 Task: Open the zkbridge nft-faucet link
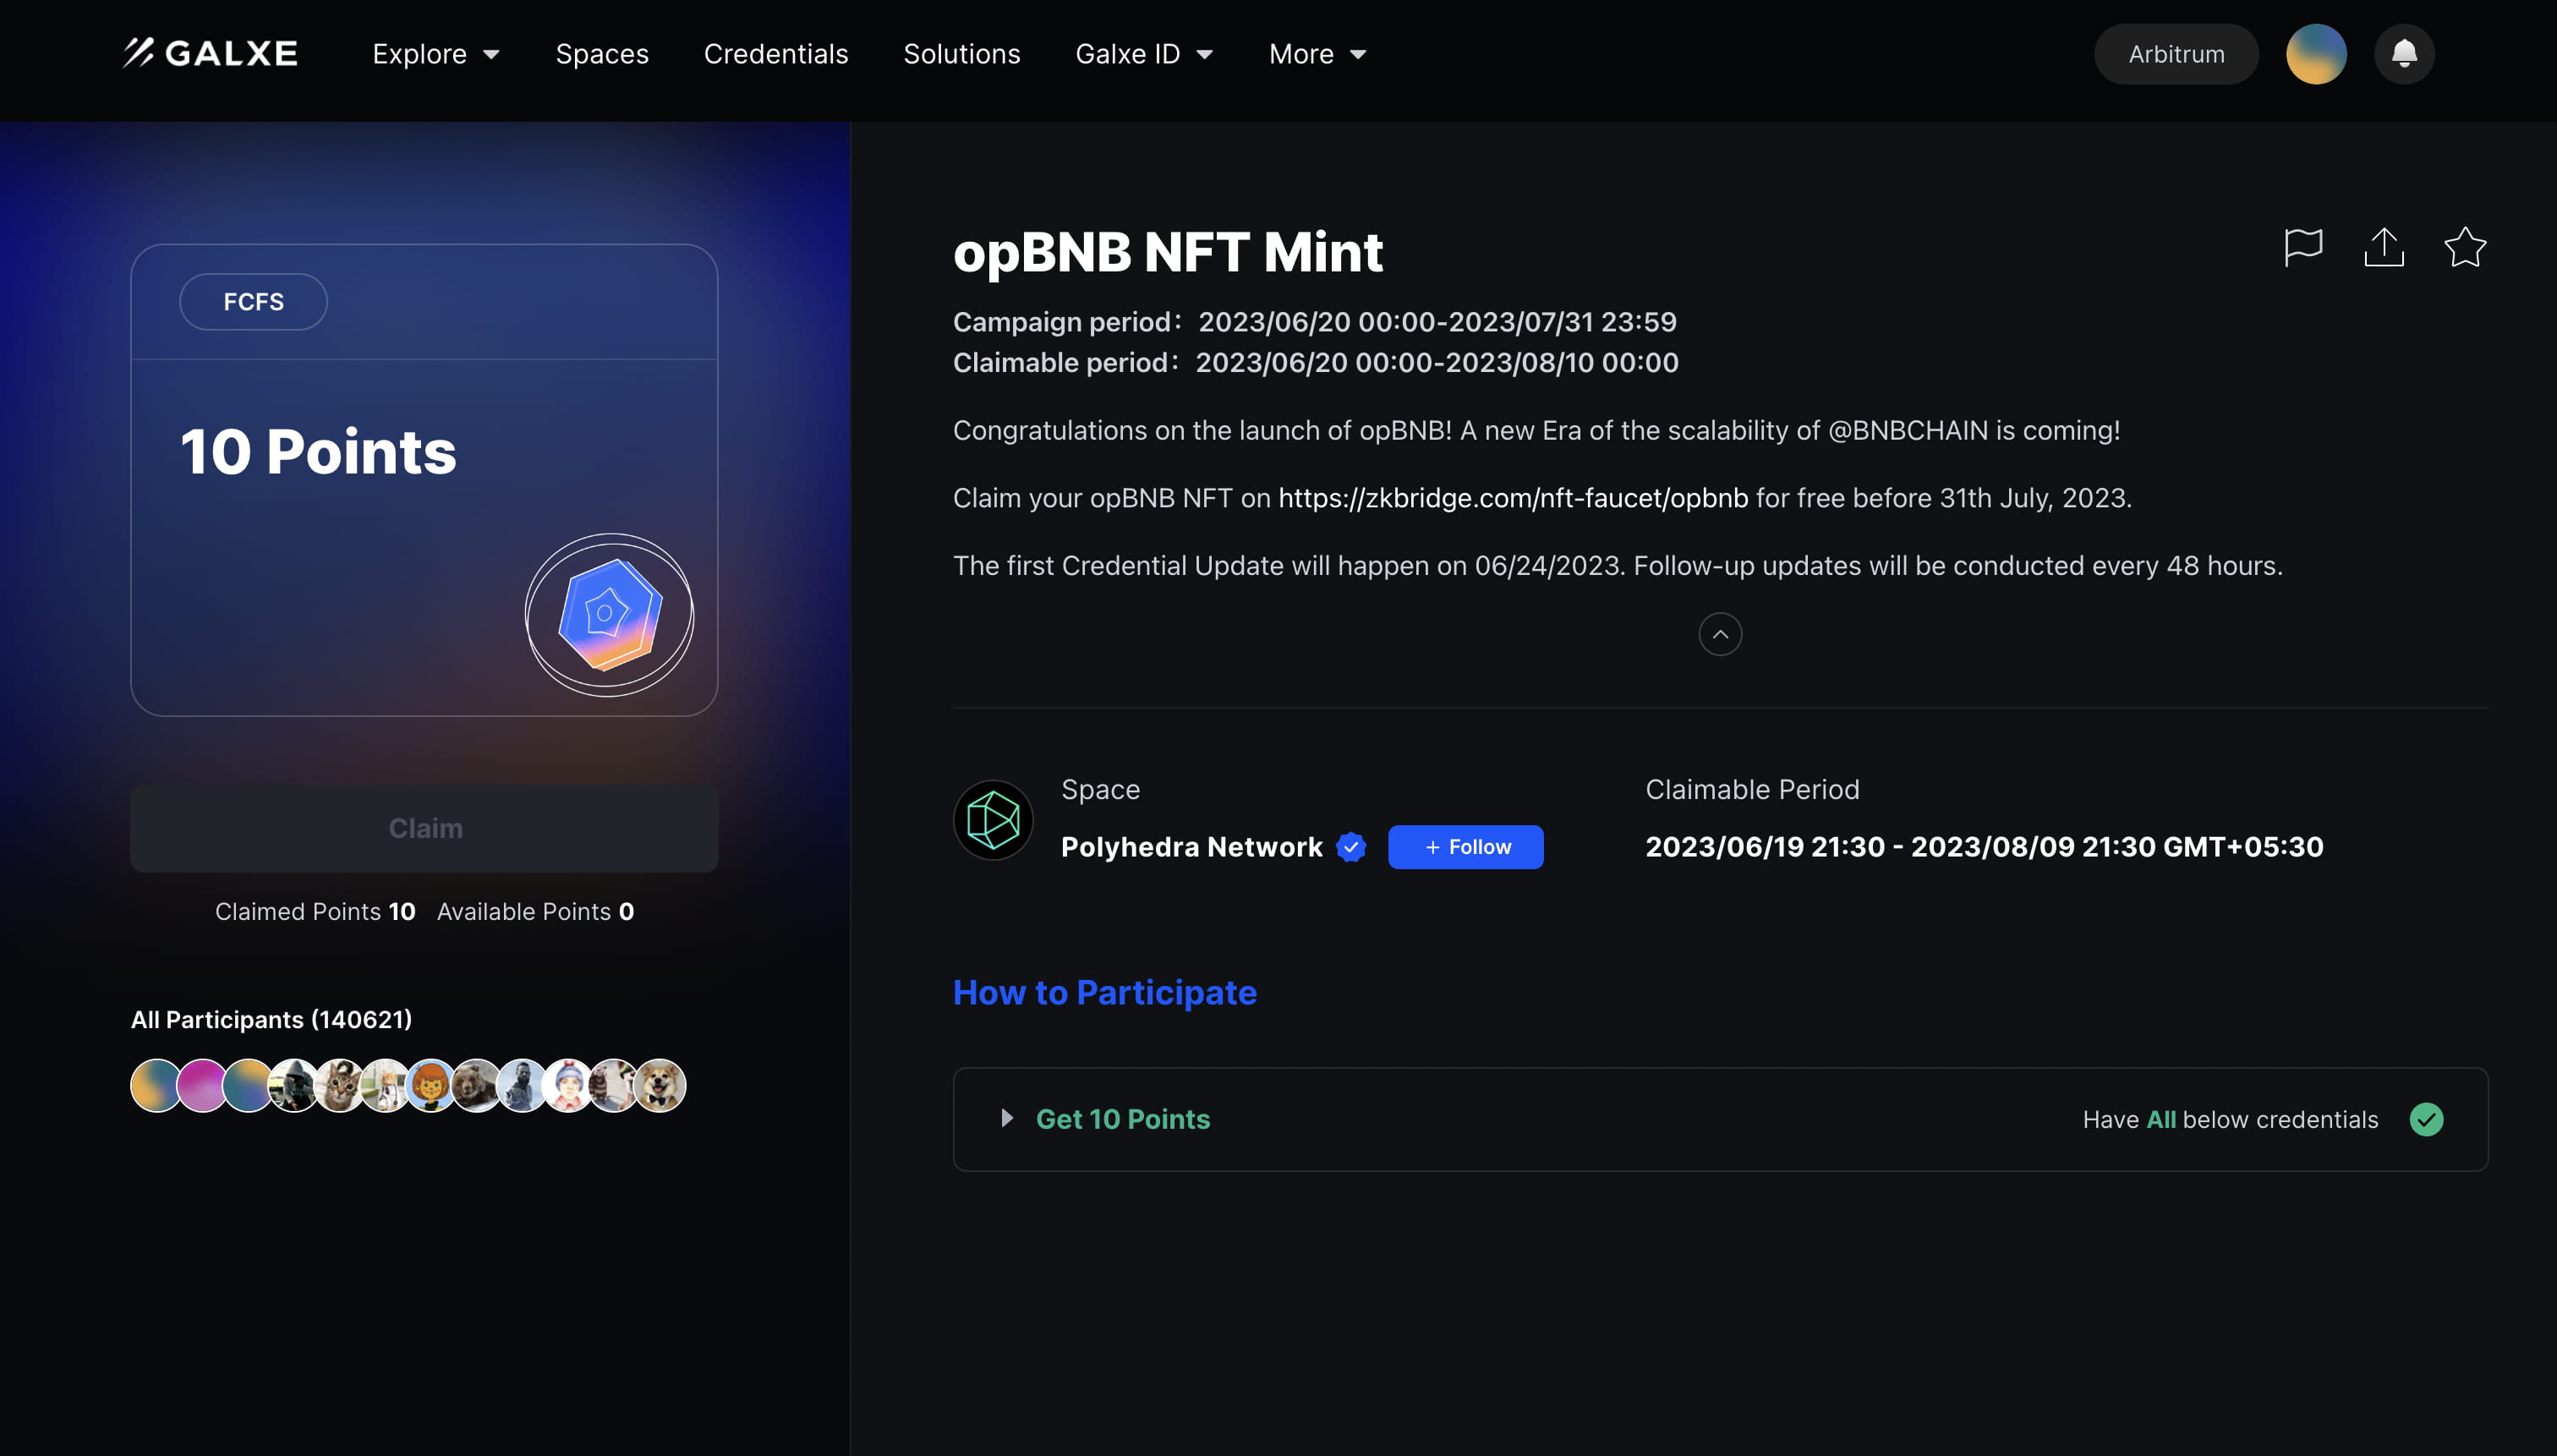tap(1512, 498)
